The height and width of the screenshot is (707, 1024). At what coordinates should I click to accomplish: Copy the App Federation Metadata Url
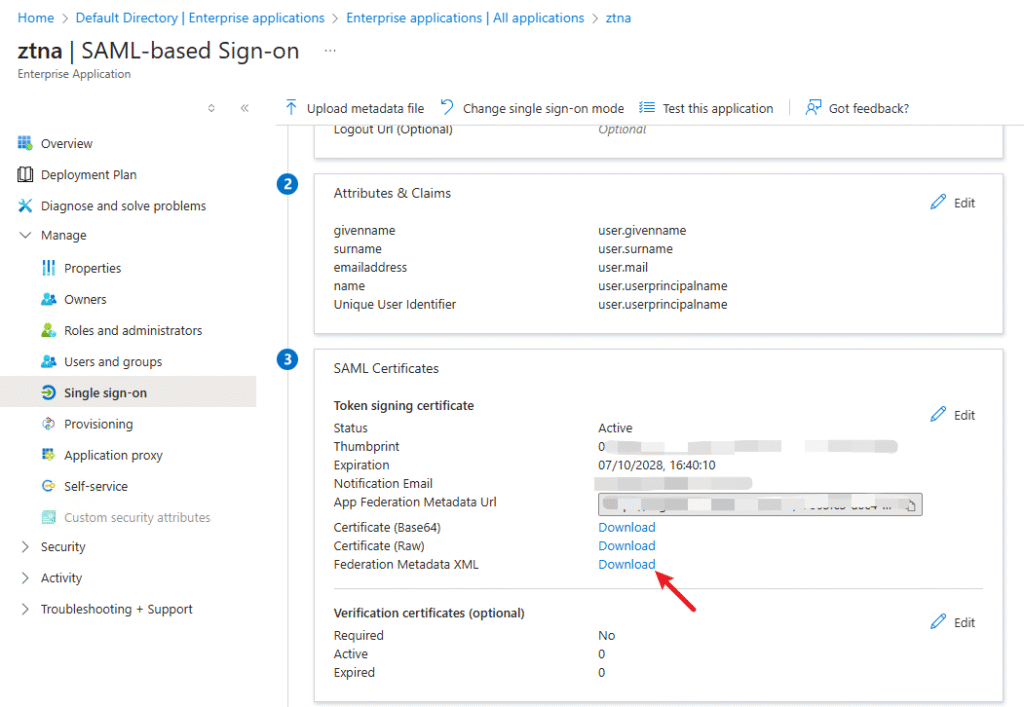pyautogui.click(x=910, y=505)
